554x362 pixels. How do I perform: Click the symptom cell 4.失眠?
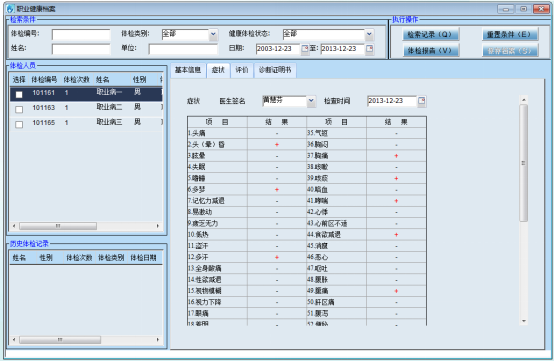pos(217,167)
